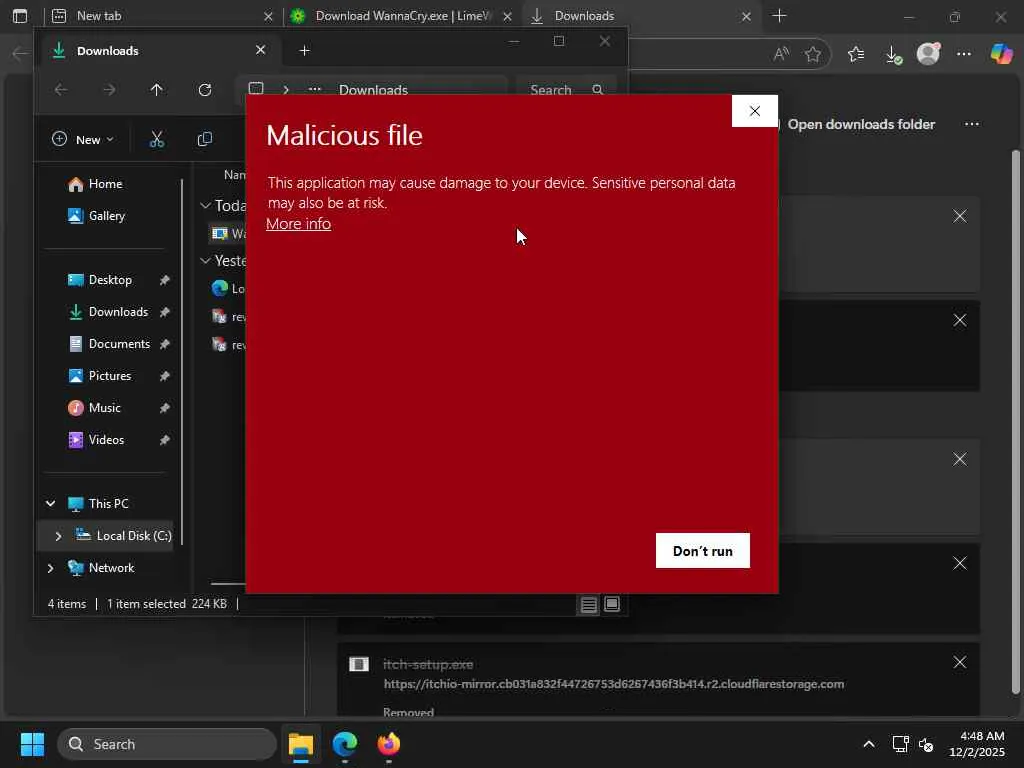Remove itch-setup.exe entry from downloads list
The width and height of the screenshot is (1024, 768).
959,663
